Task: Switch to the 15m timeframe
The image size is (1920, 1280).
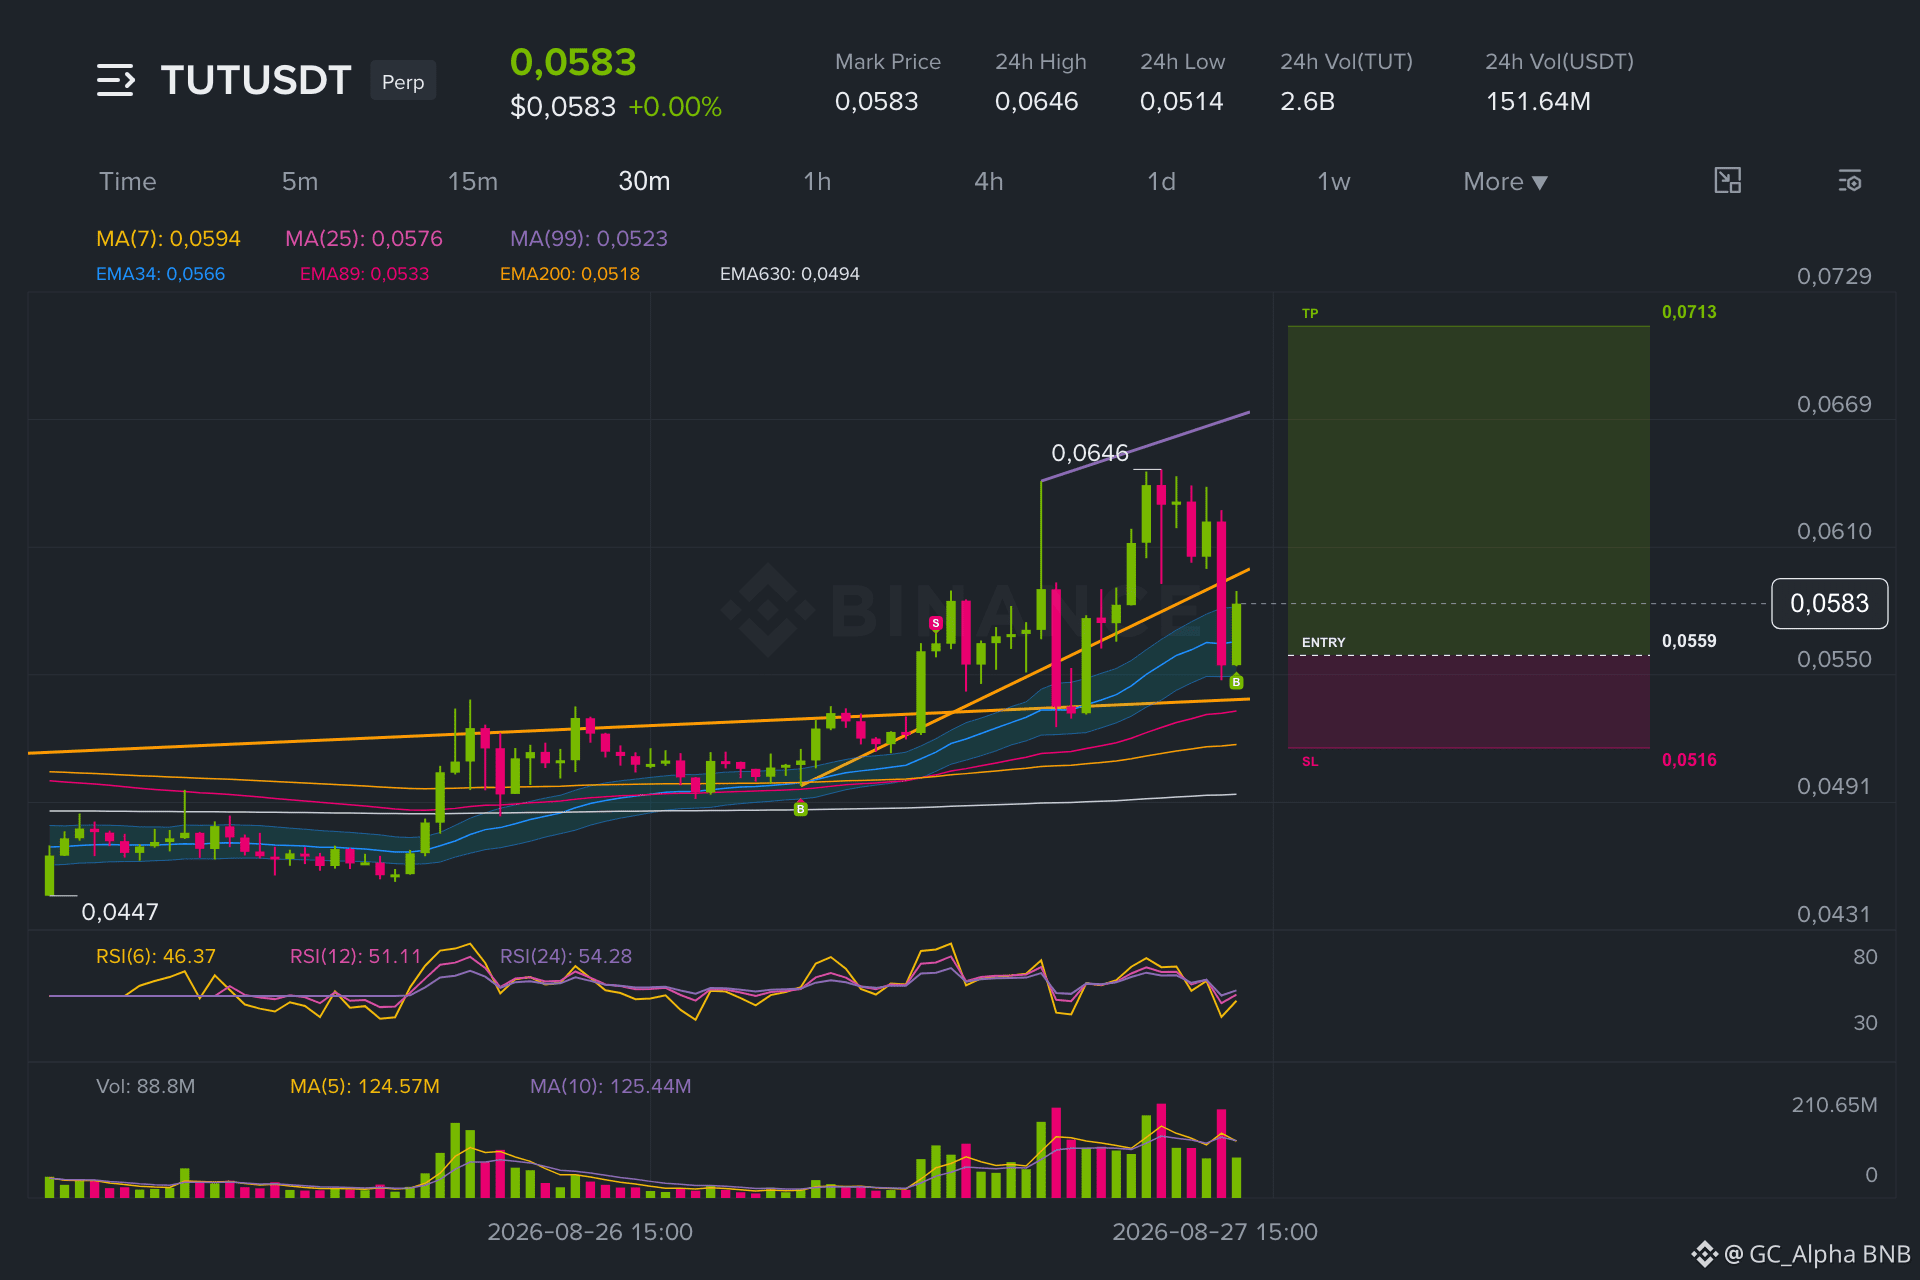Action: [473, 182]
